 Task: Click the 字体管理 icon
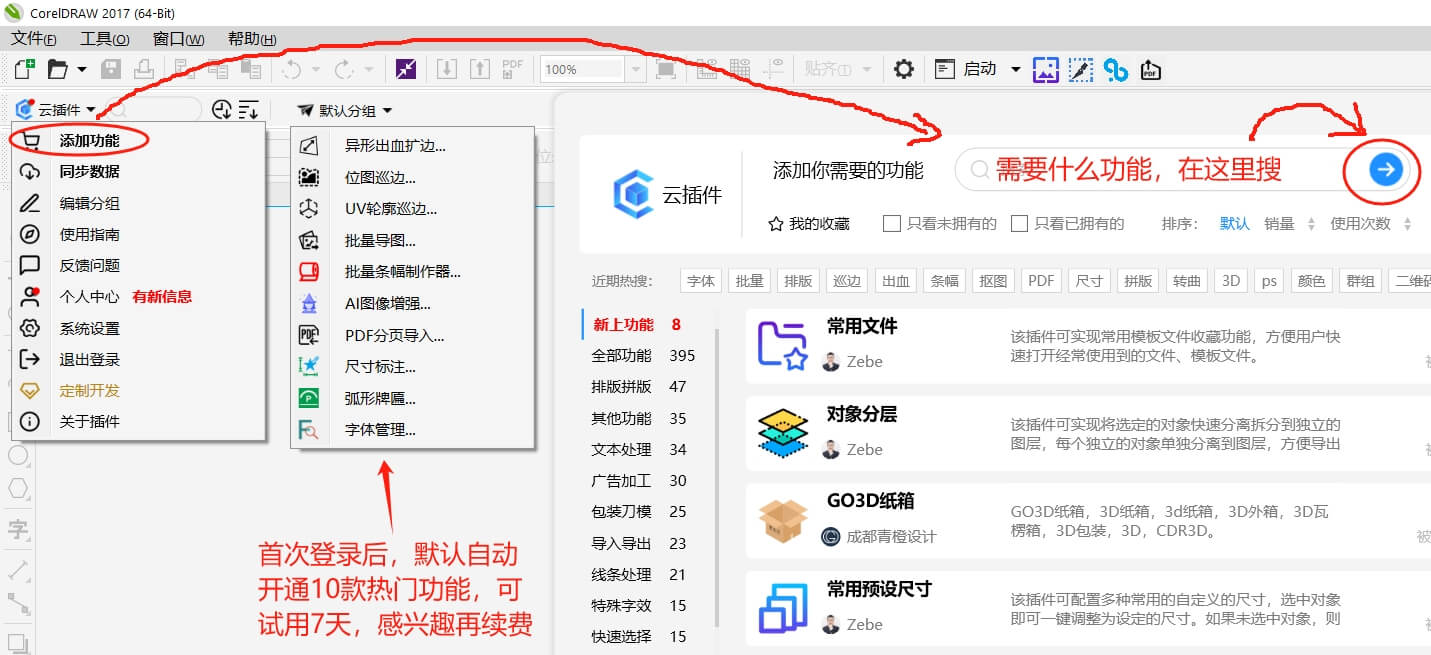[310, 430]
